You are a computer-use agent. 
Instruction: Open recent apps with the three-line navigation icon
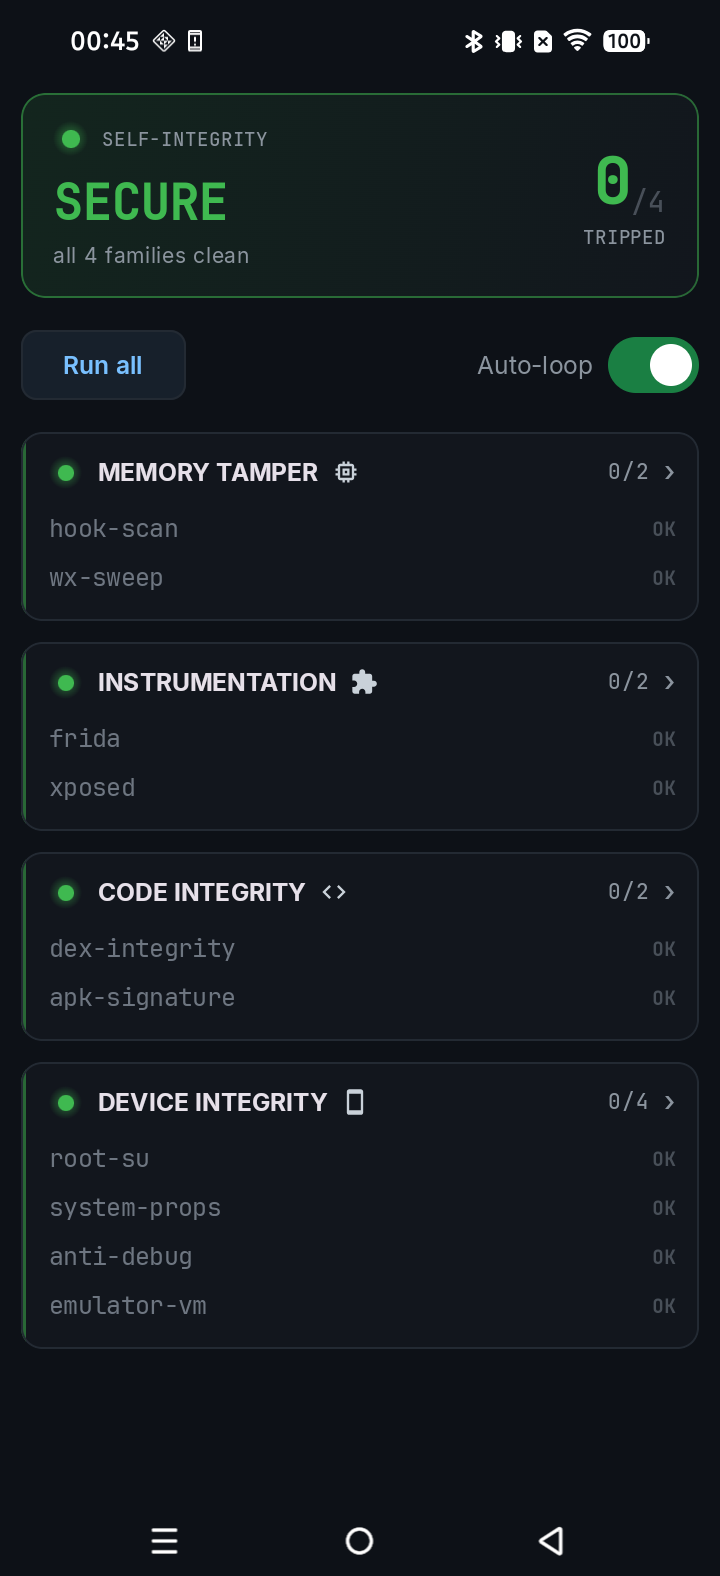(x=165, y=1541)
